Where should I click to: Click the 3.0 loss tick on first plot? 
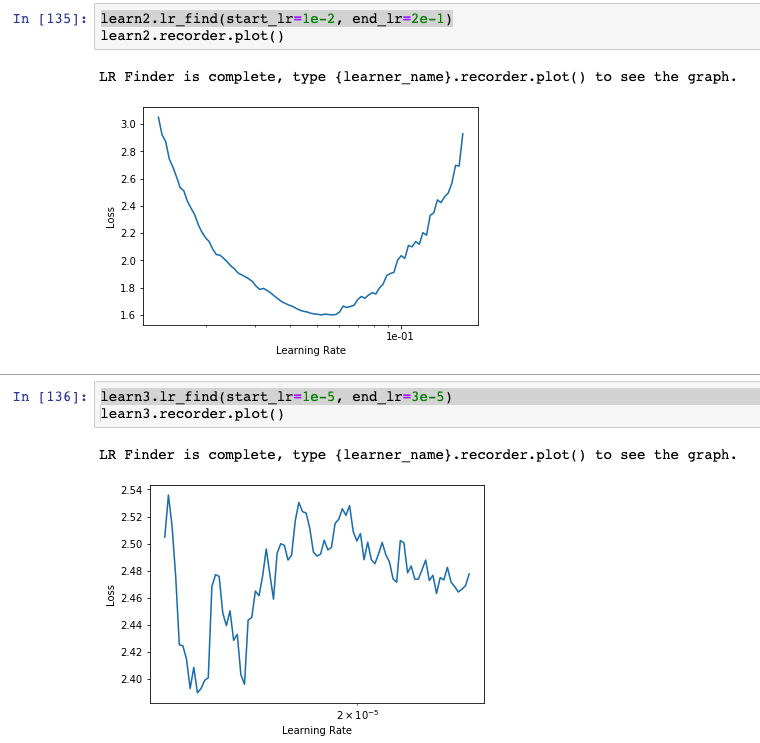coord(127,124)
